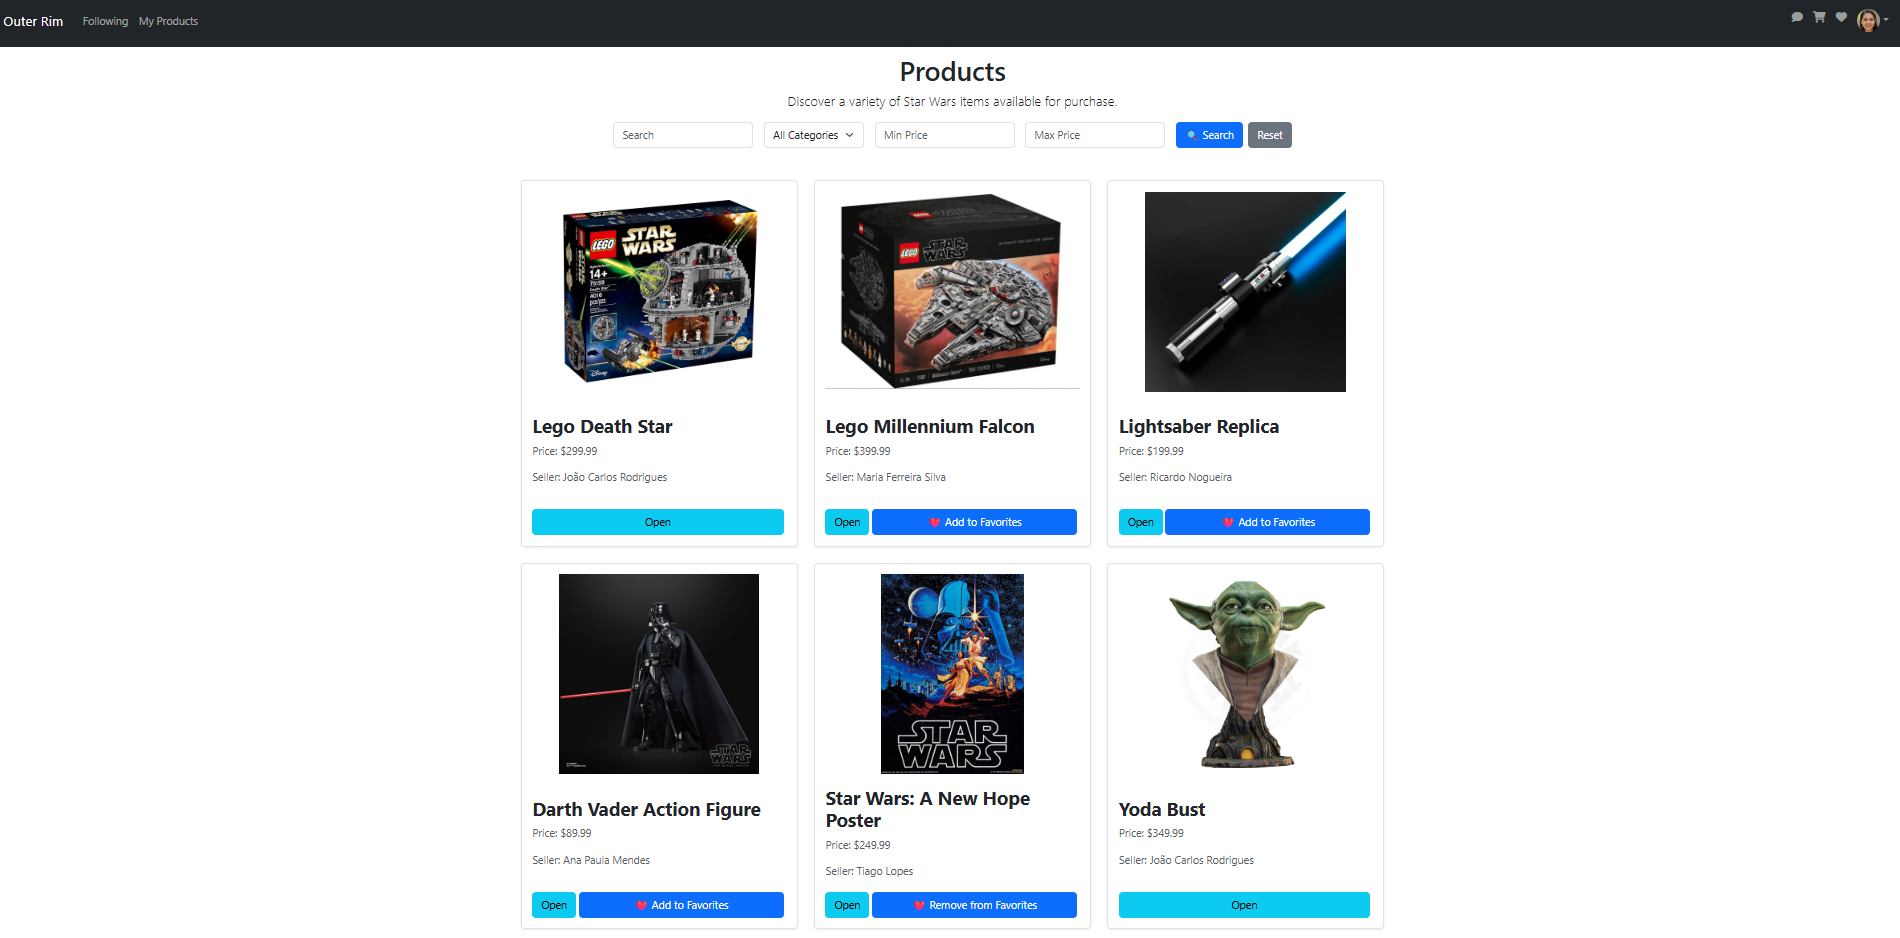Image resolution: width=1900 pixels, height=938 pixels.
Task: Go to the Following page
Action: click(x=105, y=21)
